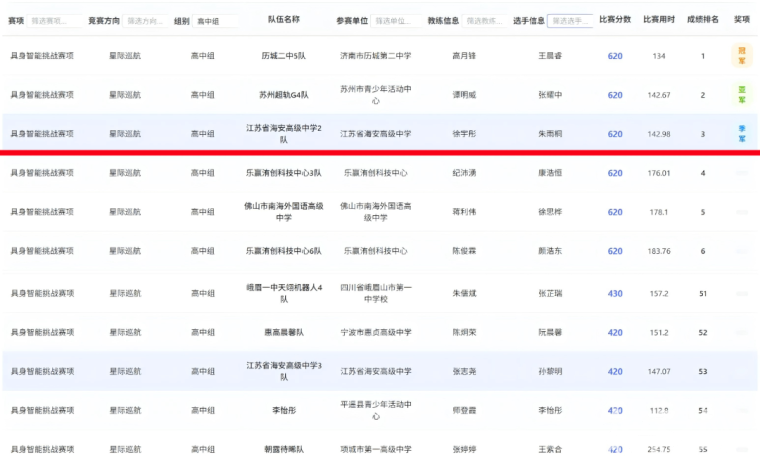Click unit 宁波市惠贞高级中学
The height and width of the screenshot is (469, 760).
tap(376, 332)
